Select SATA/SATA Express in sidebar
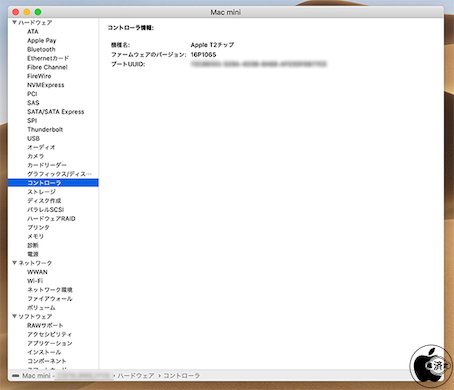The image size is (454, 390). (x=56, y=112)
